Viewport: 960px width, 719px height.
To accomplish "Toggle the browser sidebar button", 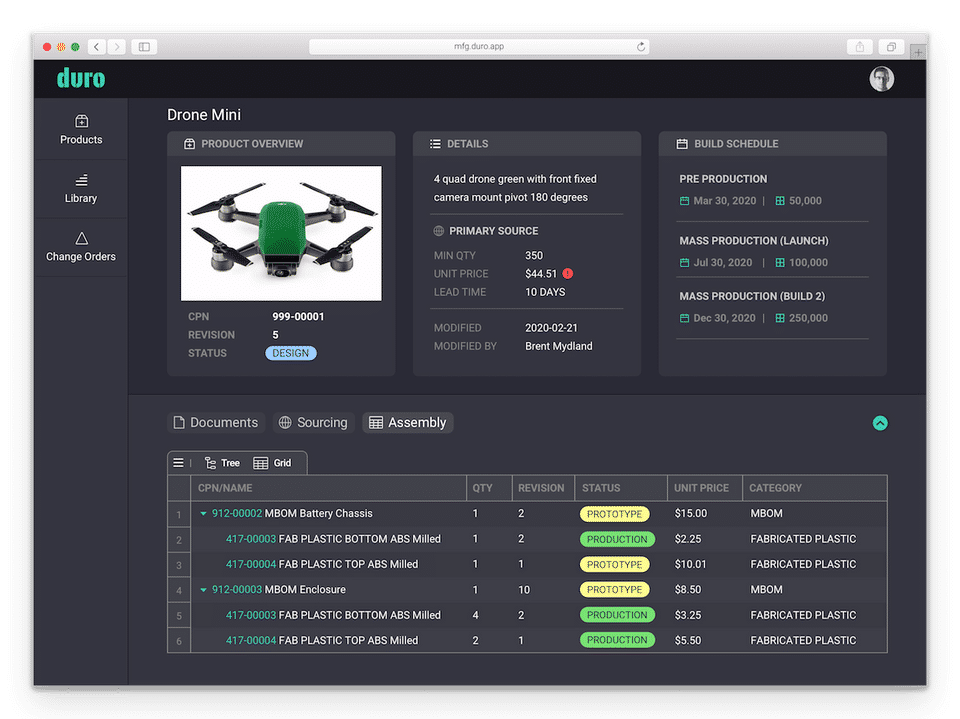I will point(144,47).
